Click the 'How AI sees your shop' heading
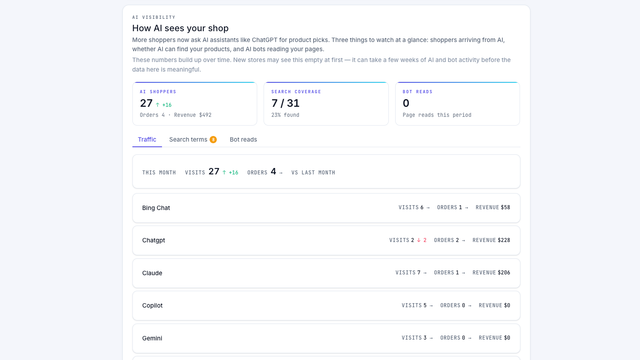The height and width of the screenshot is (360, 640). [x=180, y=28]
